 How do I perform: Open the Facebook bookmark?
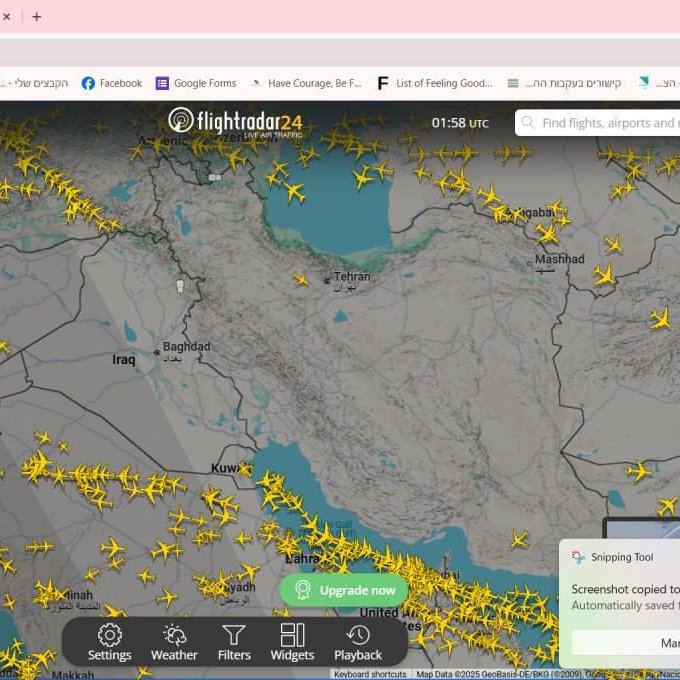112,83
